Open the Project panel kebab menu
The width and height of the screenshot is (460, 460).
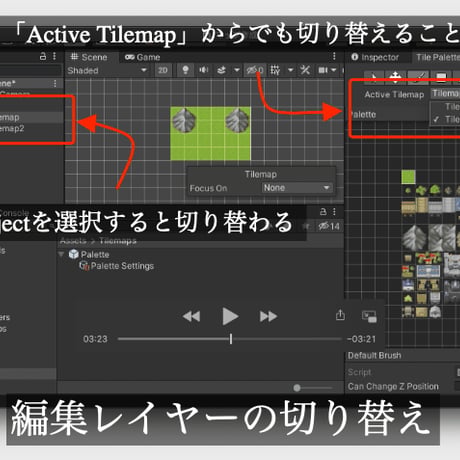(x=334, y=212)
